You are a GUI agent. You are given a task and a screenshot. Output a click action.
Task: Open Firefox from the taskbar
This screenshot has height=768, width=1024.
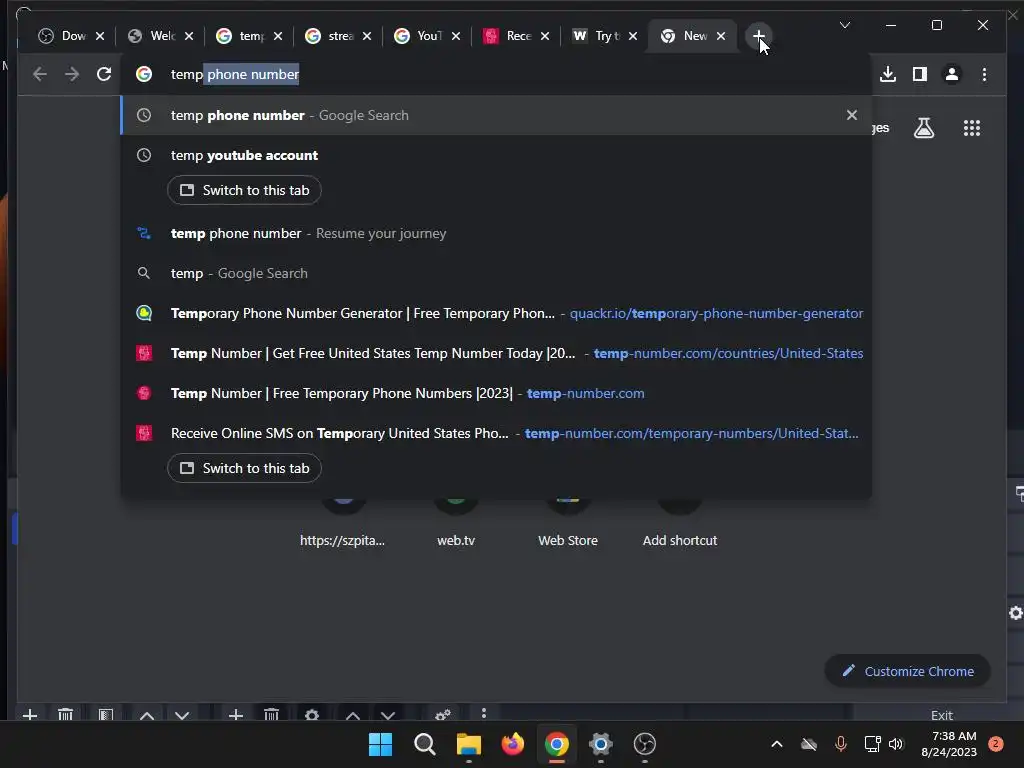point(513,744)
